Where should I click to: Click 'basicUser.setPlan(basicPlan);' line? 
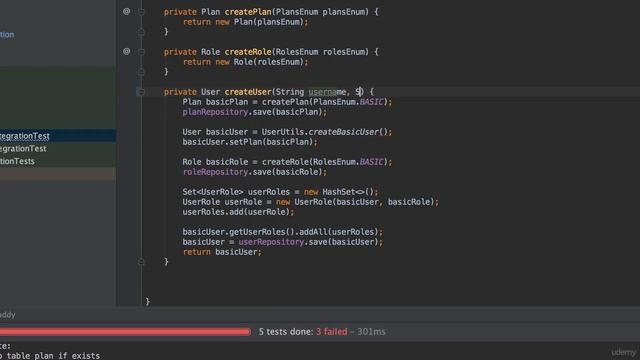[250, 142]
